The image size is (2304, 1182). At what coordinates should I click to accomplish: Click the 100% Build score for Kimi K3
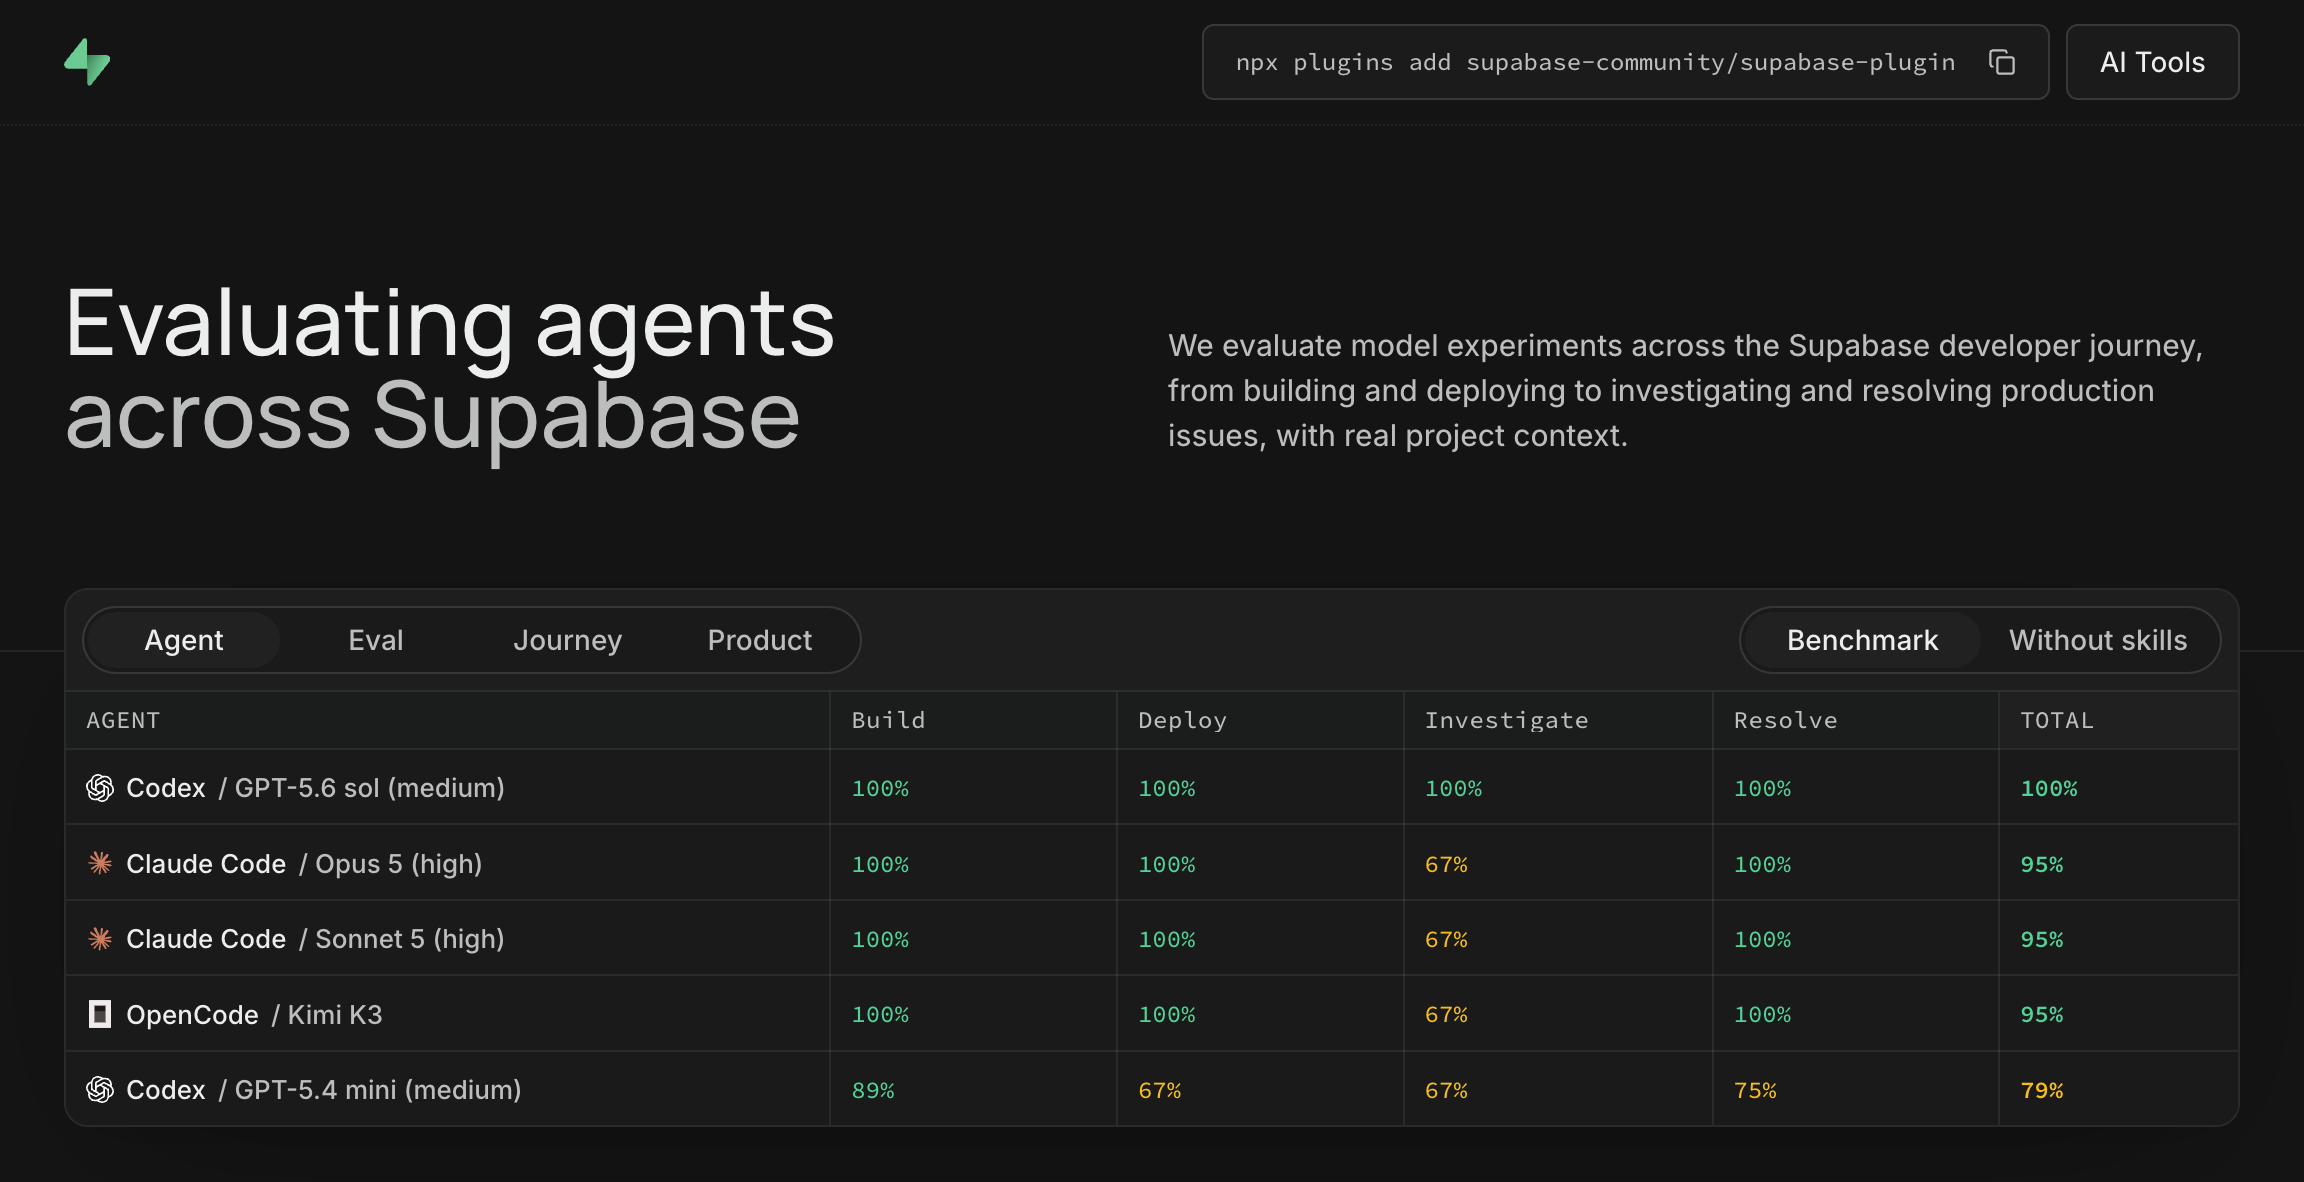880,1014
